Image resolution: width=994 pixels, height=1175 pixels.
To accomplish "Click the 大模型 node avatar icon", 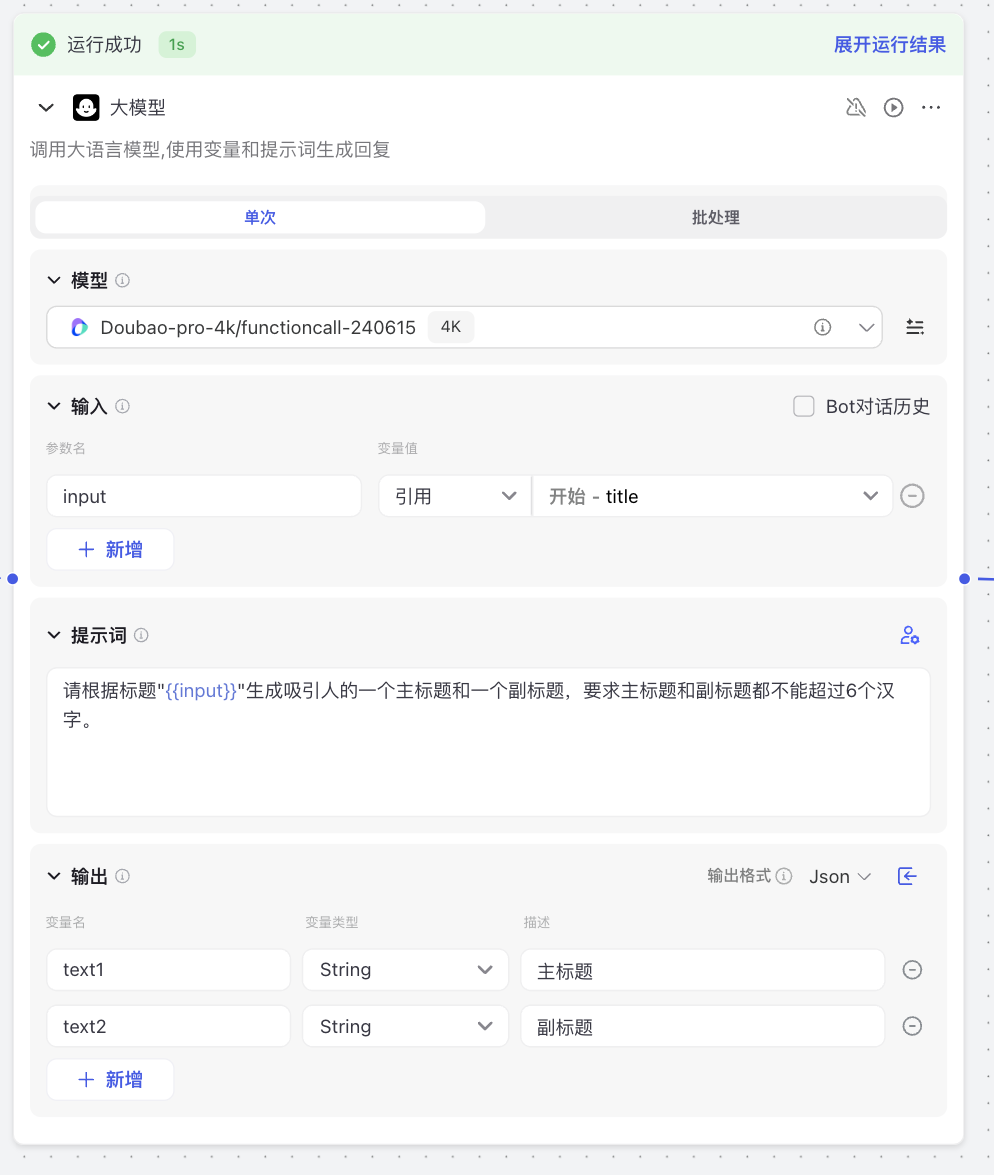I will pyautogui.click(x=85, y=107).
